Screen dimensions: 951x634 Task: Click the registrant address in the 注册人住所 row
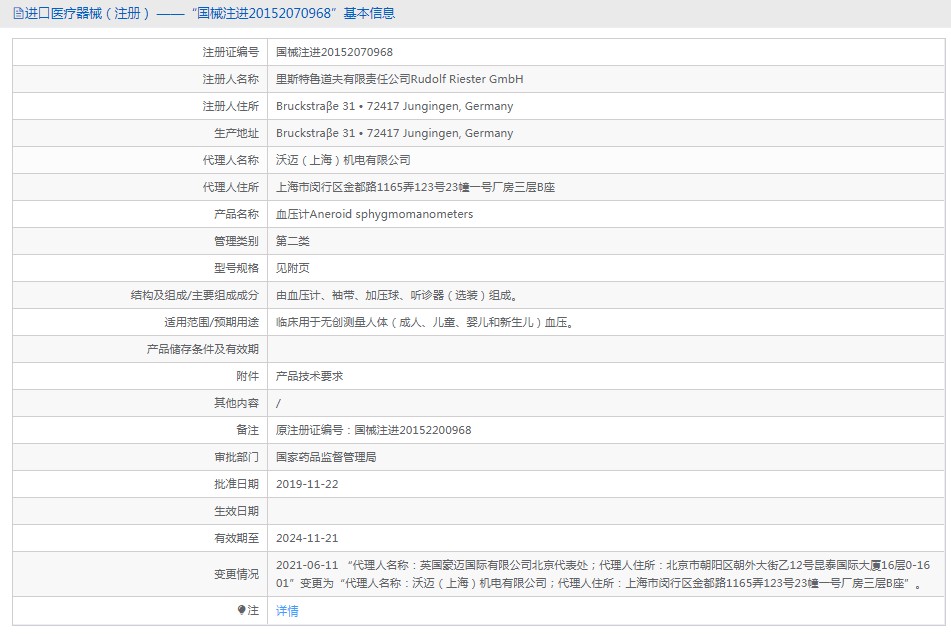coord(394,106)
